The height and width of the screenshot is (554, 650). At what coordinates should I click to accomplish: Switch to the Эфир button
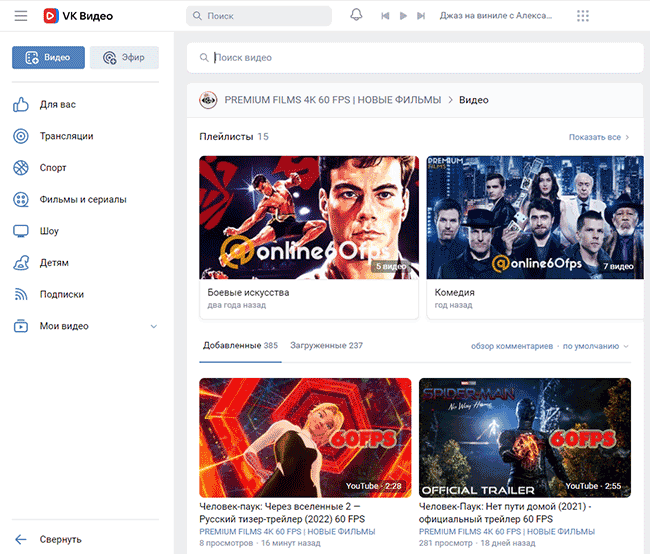click(x=124, y=57)
